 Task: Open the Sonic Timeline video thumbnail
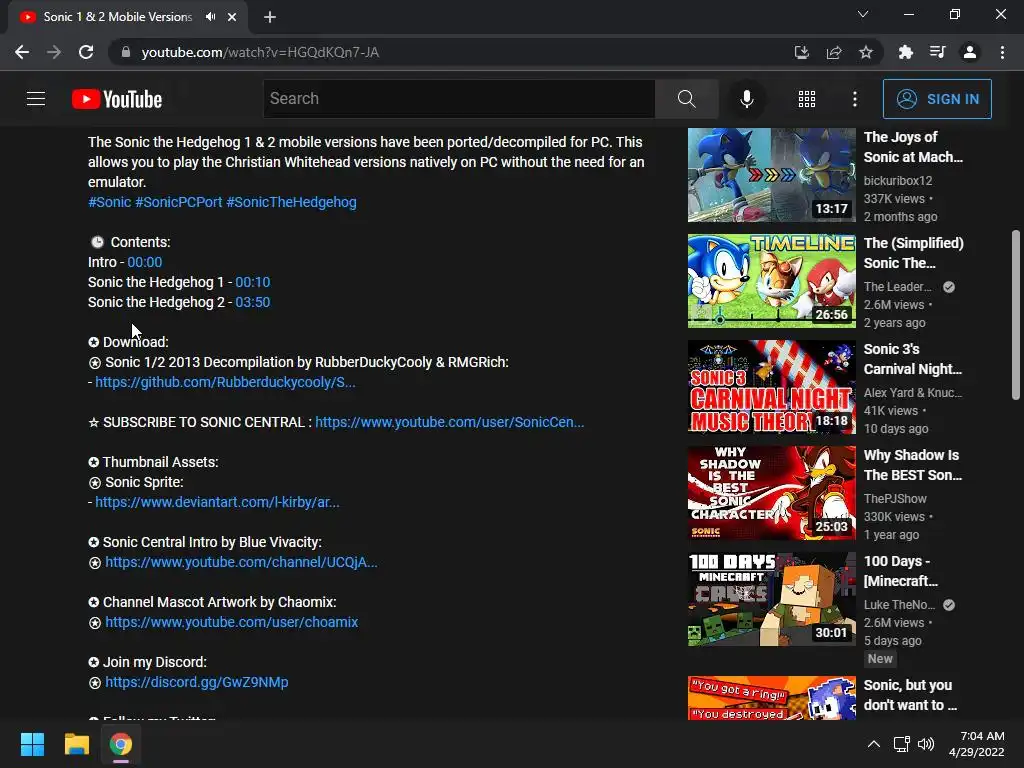tap(771, 281)
